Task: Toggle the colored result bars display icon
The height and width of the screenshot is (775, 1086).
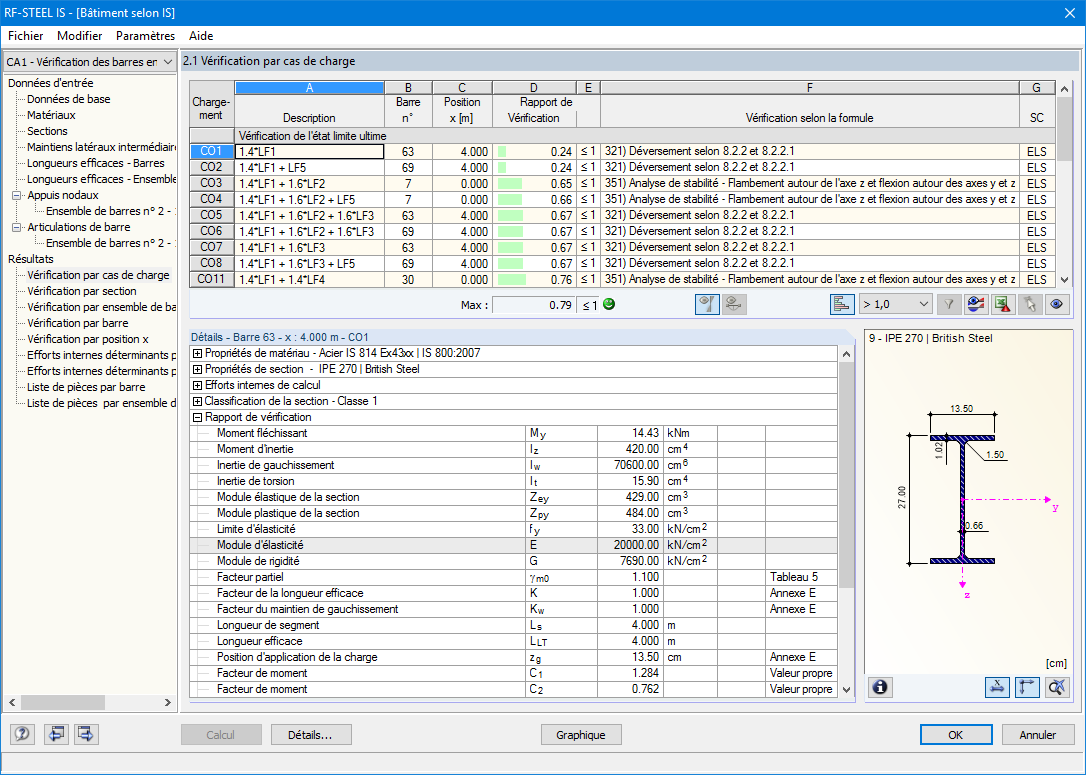Action: (842, 304)
